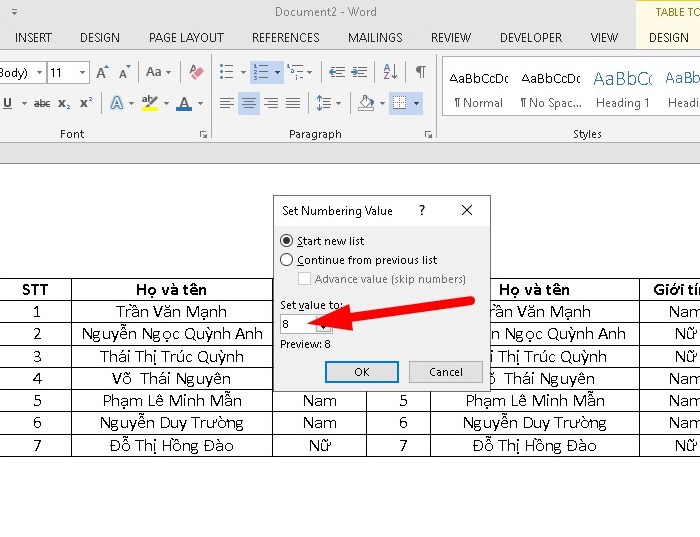Viewport: 700px width, 537px height.
Task: Open the DESIGN ribbon tab beside INSERT
Action: click(x=100, y=37)
